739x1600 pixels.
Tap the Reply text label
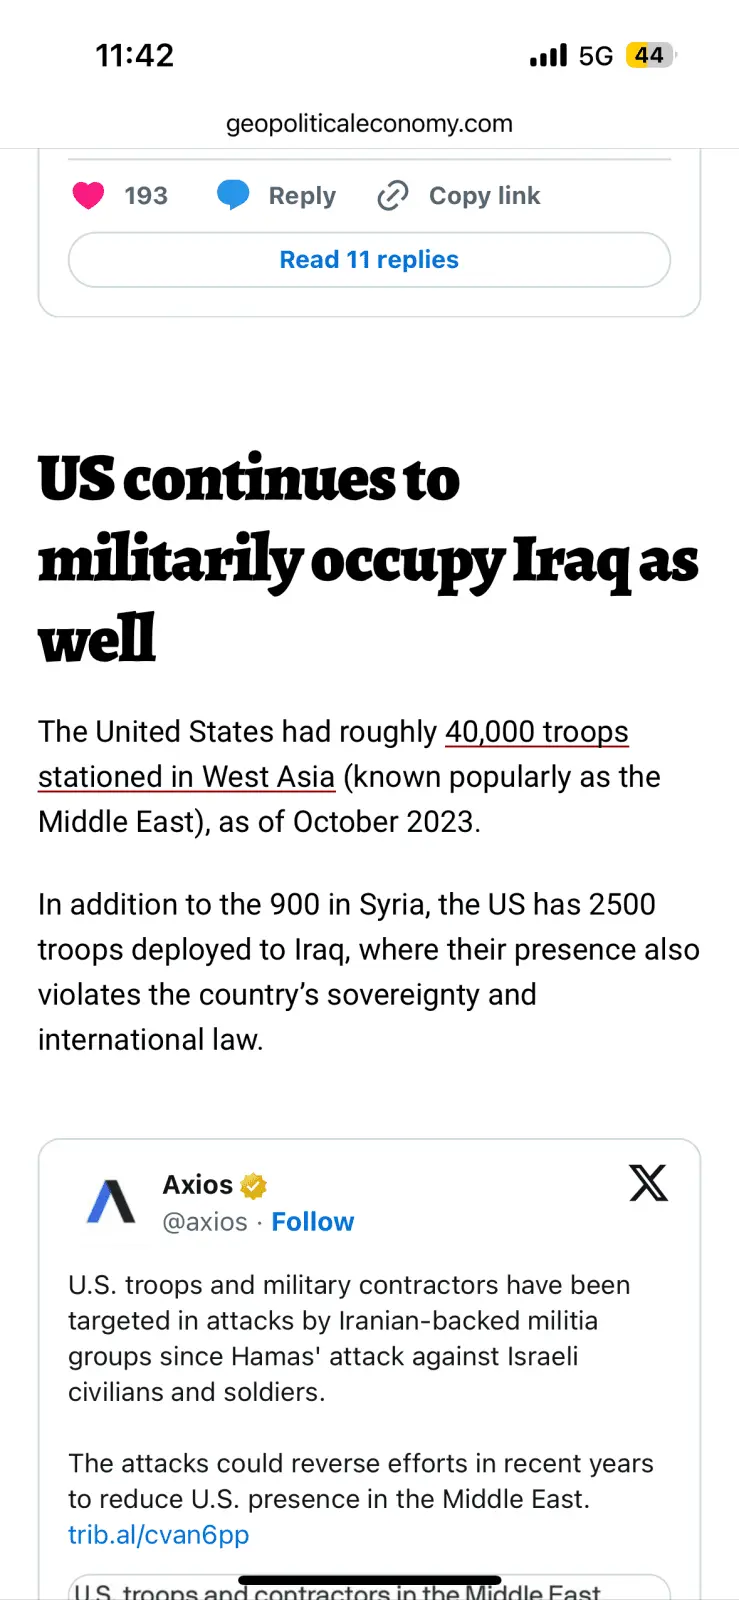point(302,196)
